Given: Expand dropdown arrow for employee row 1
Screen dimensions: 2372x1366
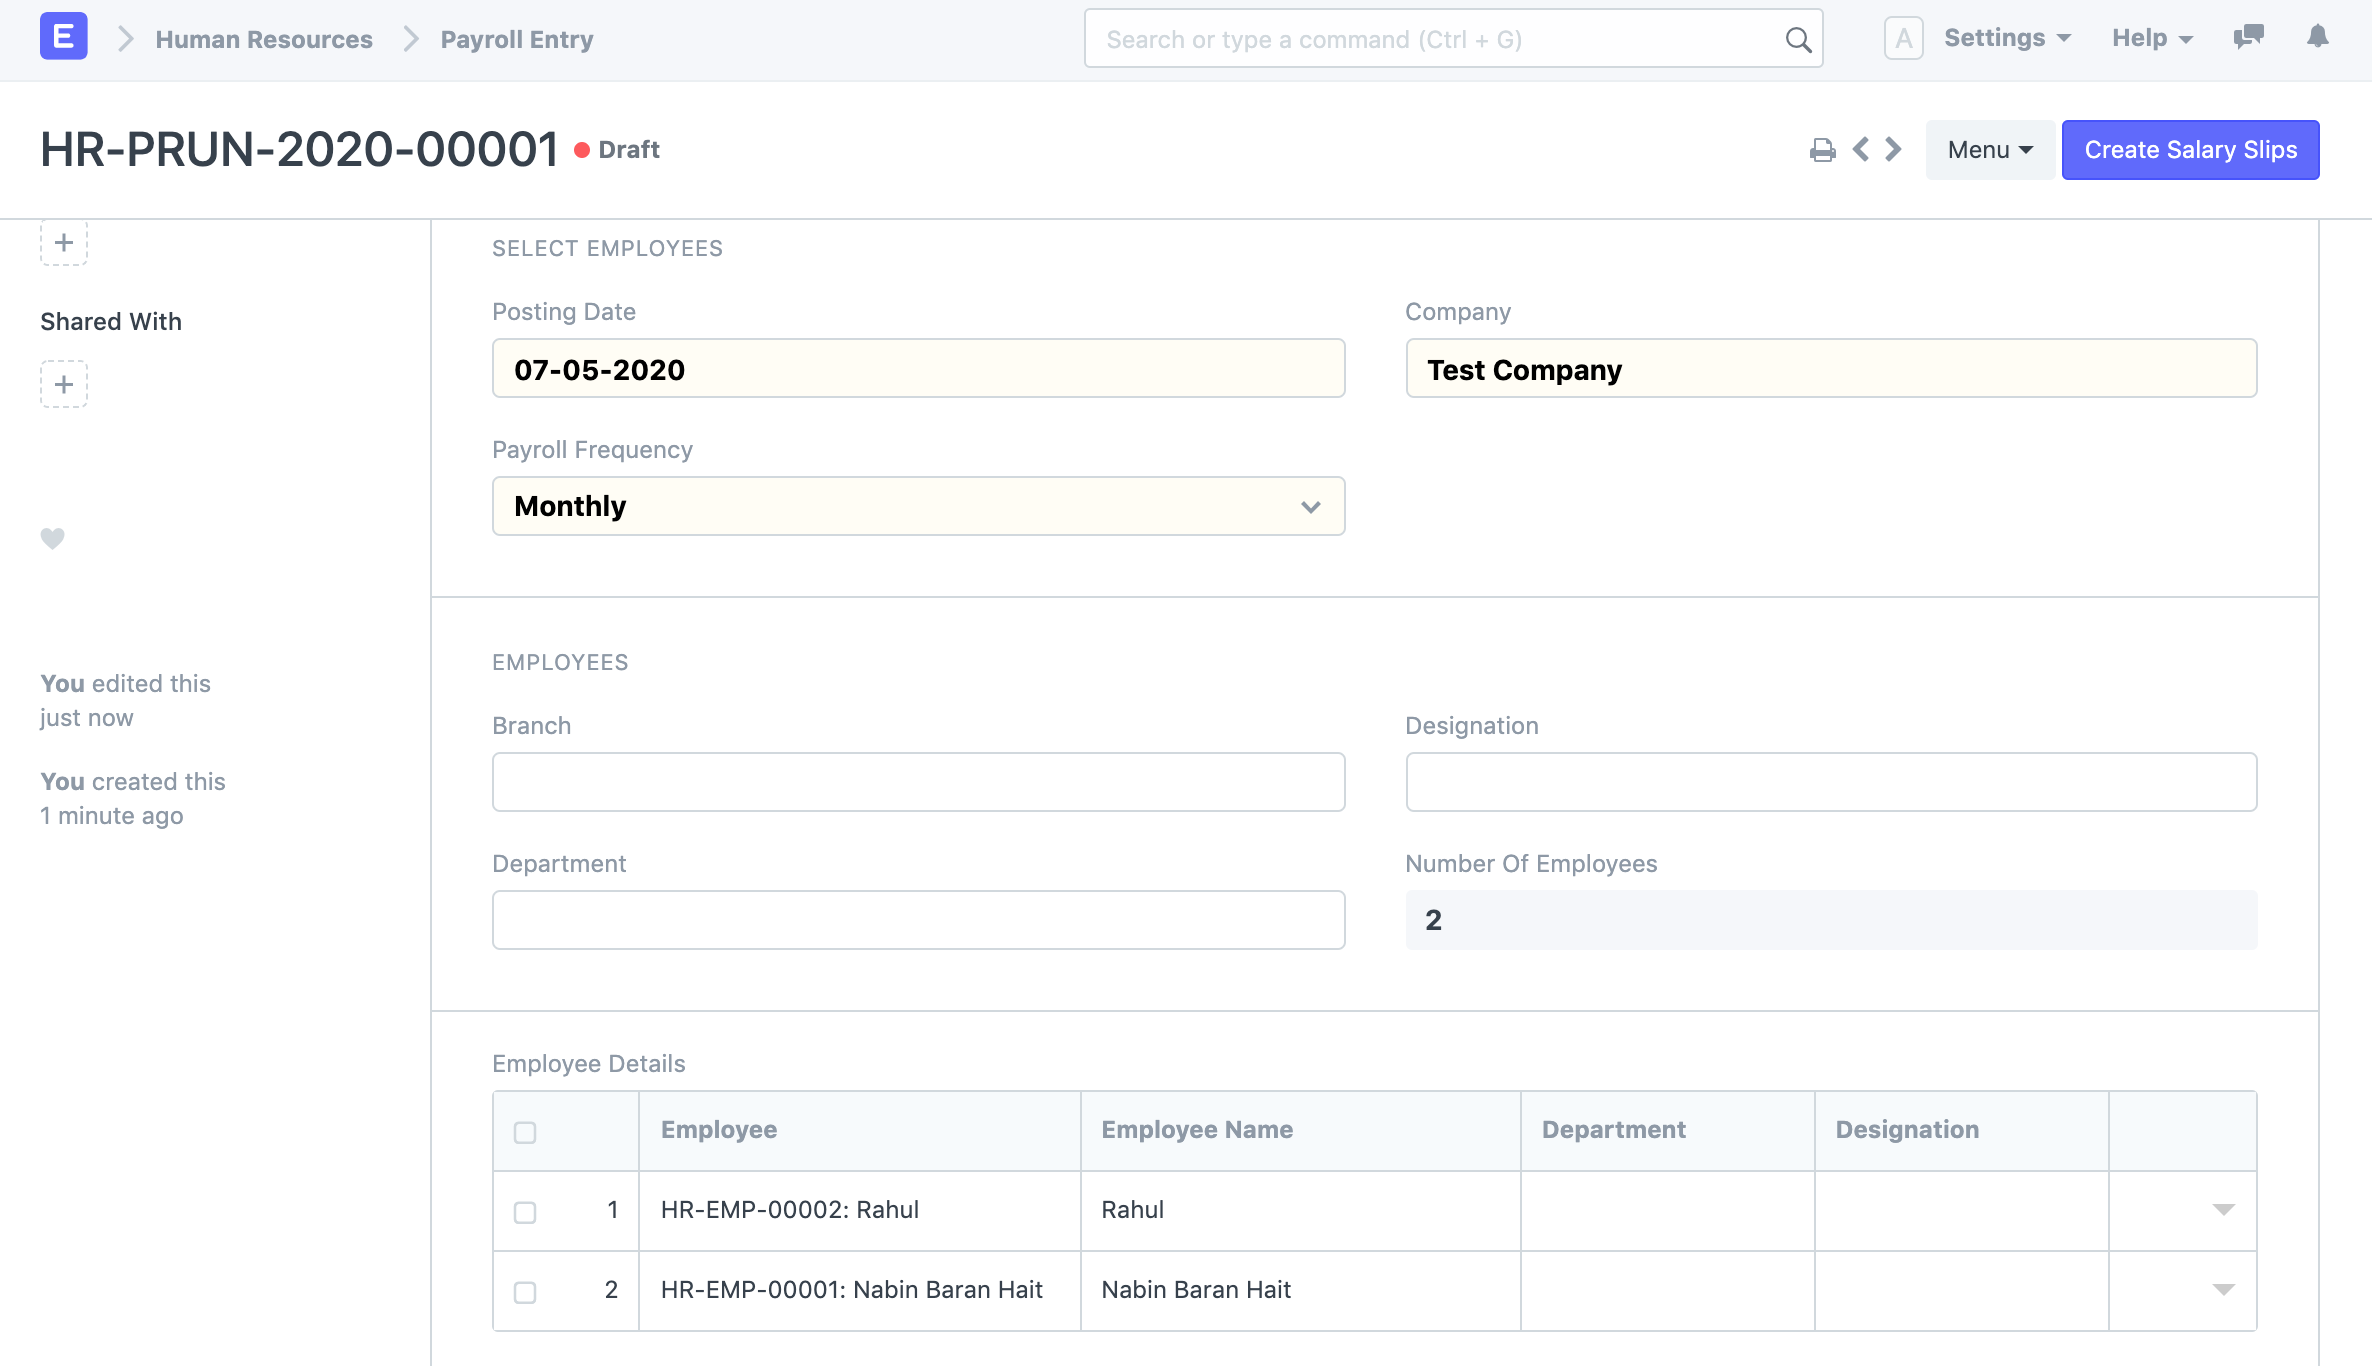Looking at the screenshot, I should [2224, 1210].
